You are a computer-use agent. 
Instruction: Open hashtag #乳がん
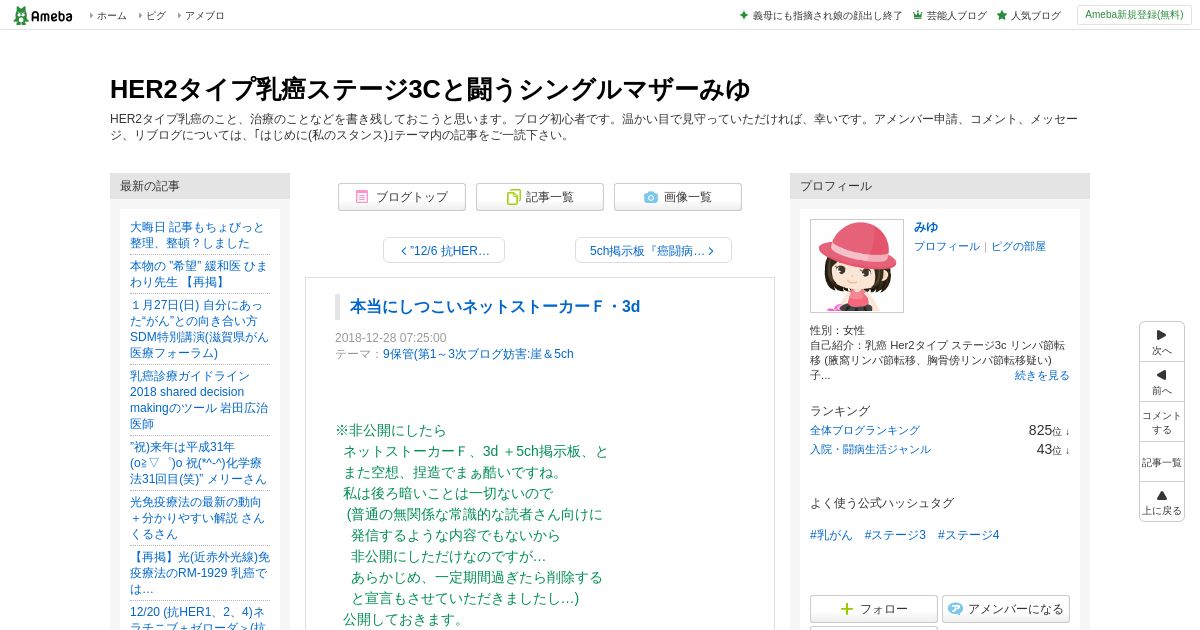point(831,535)
